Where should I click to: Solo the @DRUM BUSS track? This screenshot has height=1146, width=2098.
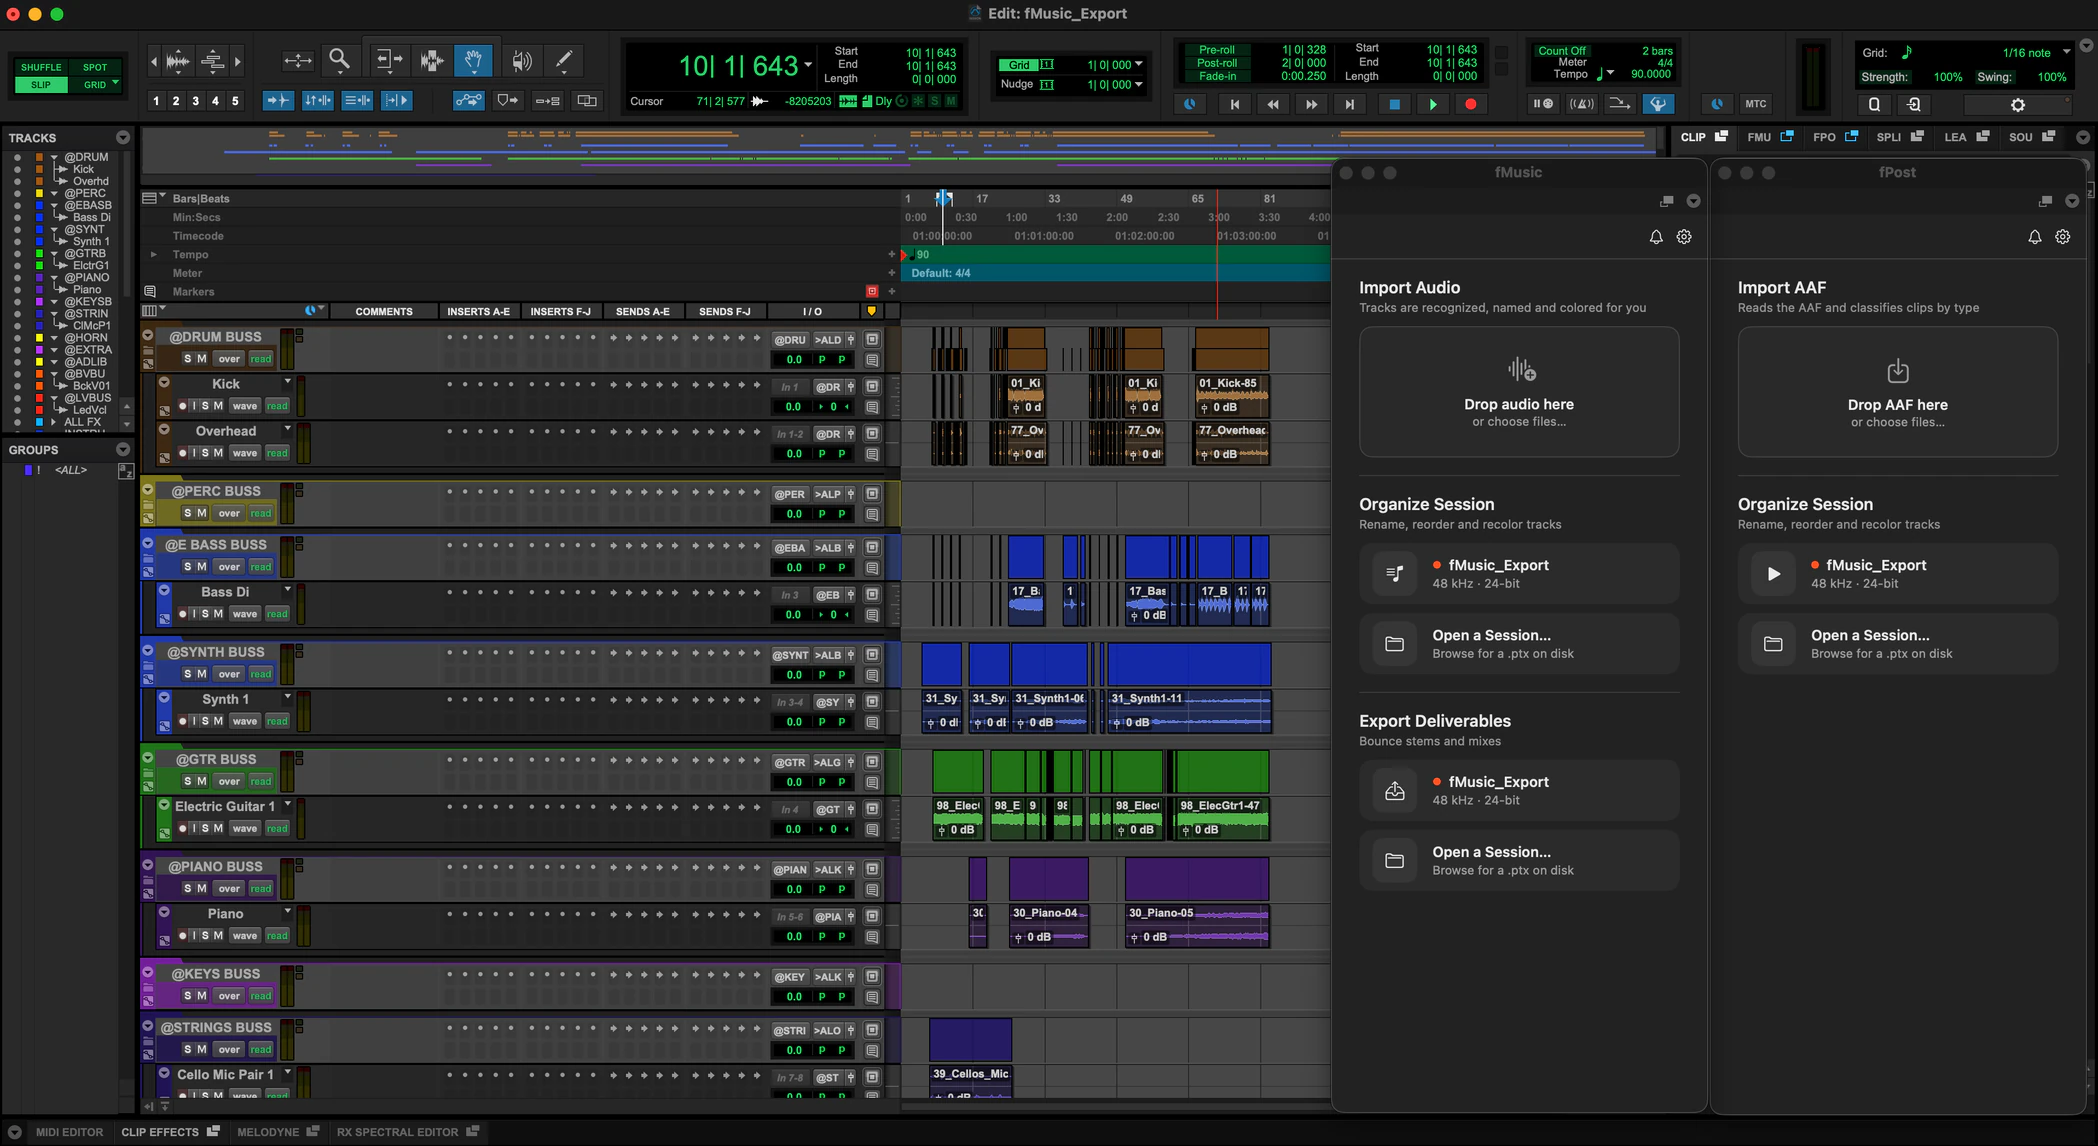point(187,359)
